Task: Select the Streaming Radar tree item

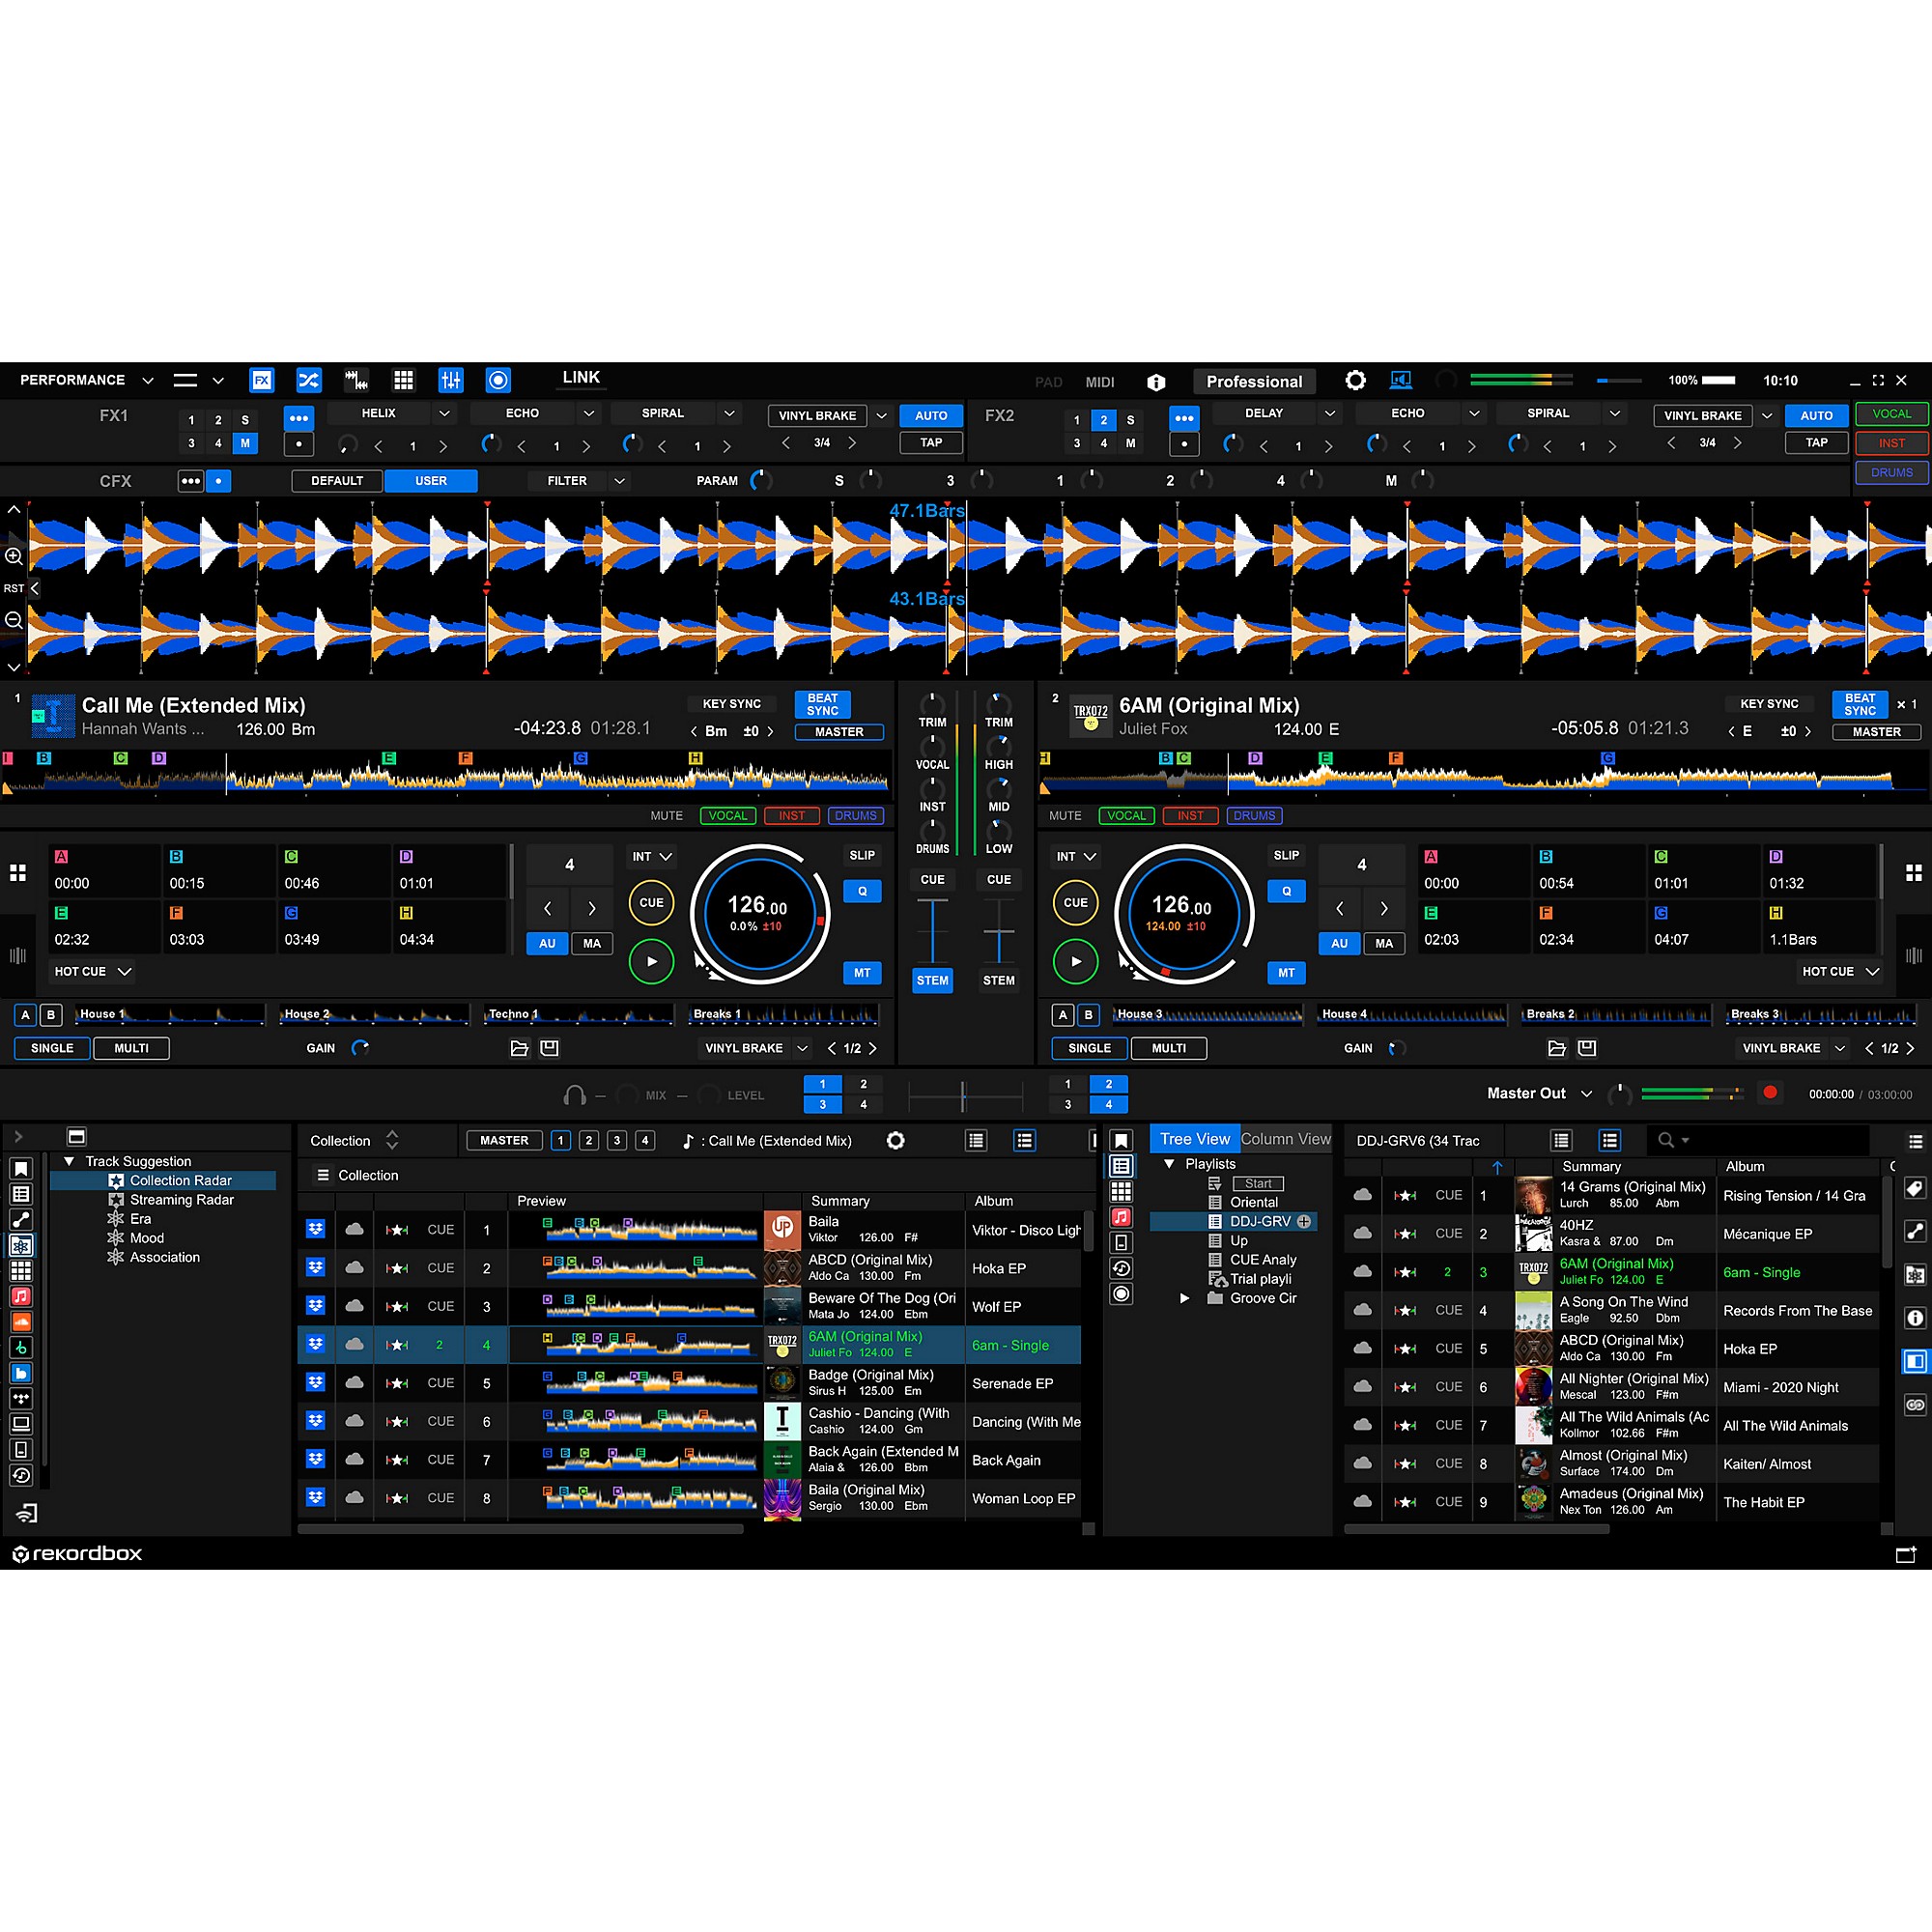Action: 181,1200
